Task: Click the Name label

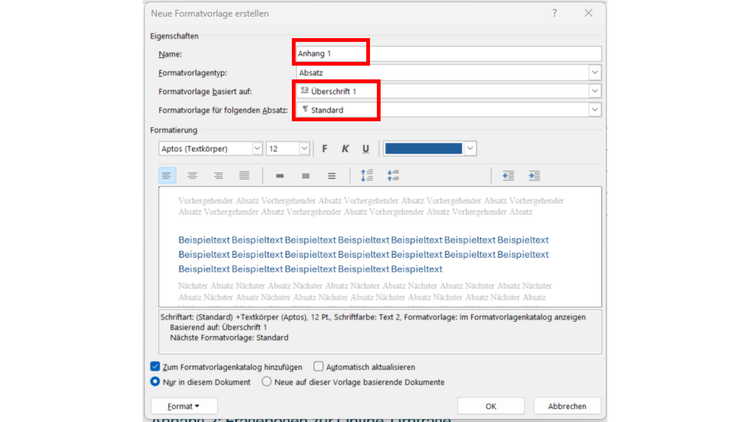Action: (170, 54)
